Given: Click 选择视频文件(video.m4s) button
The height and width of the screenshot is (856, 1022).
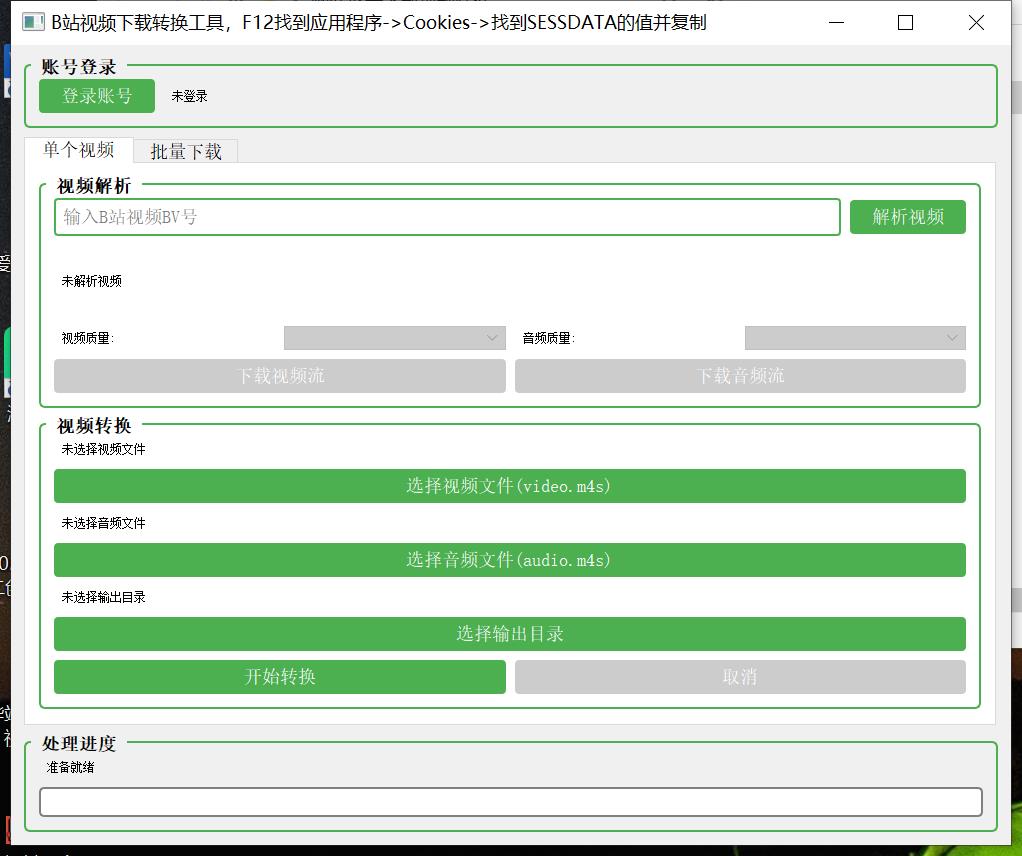Looking at the screenshot, I should (x=510, y=486).
